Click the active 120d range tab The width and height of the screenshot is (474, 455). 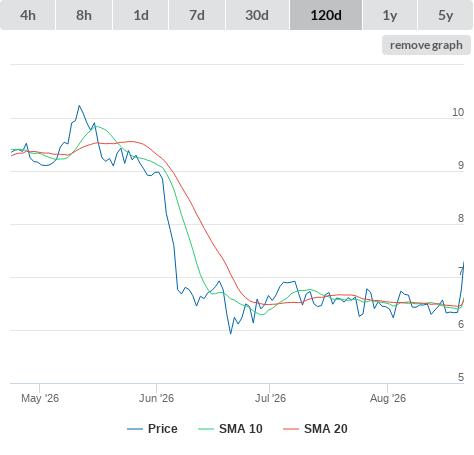(326, 15)
